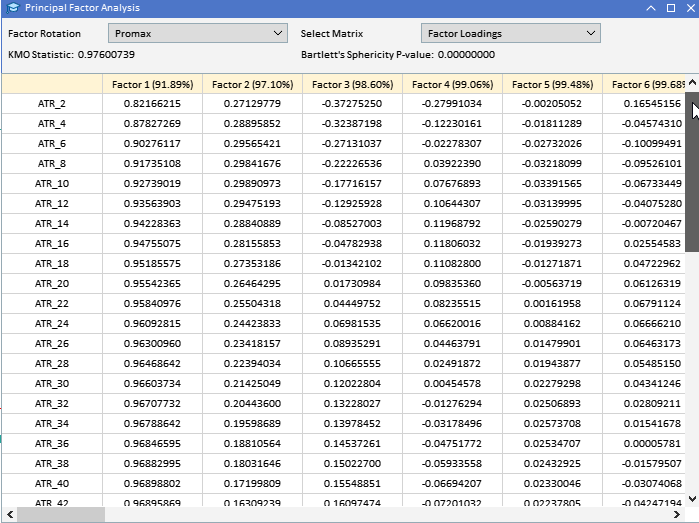Select the ATR_20 row header
The width and height of the screenshot is (699, 523).
pos(52,284)
